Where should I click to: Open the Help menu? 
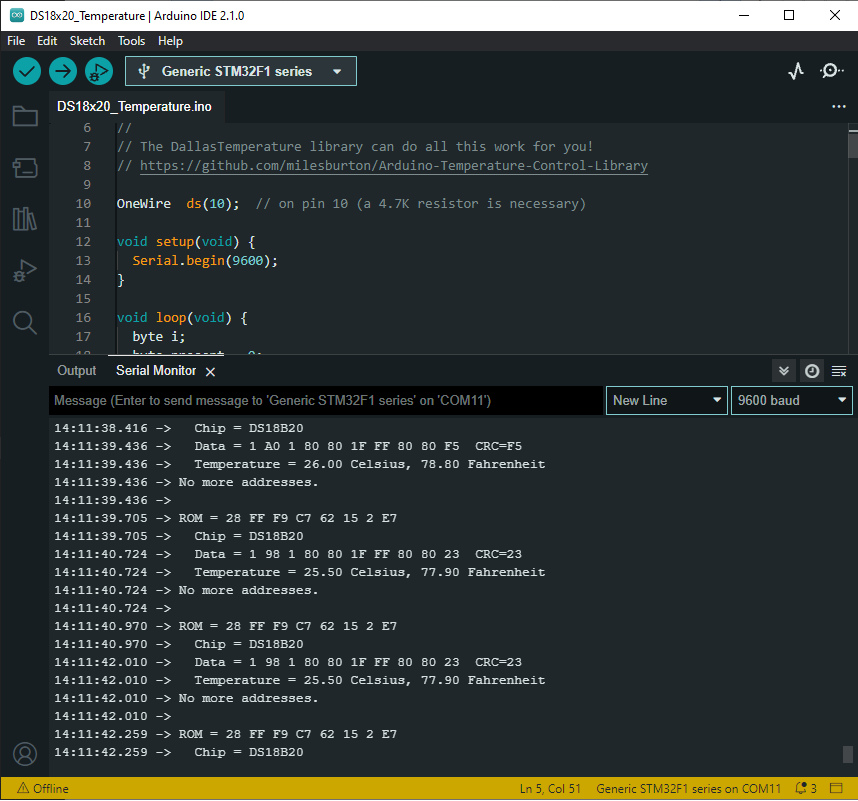170,41
